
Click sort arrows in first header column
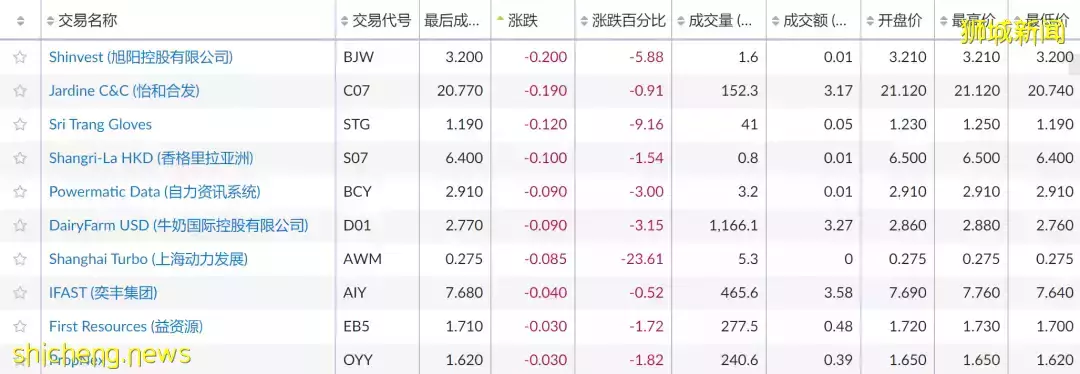click(x=20, y=21)
